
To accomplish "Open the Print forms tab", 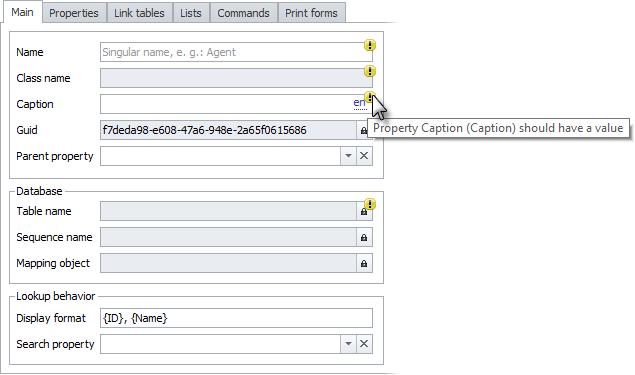I will point(311,13).
